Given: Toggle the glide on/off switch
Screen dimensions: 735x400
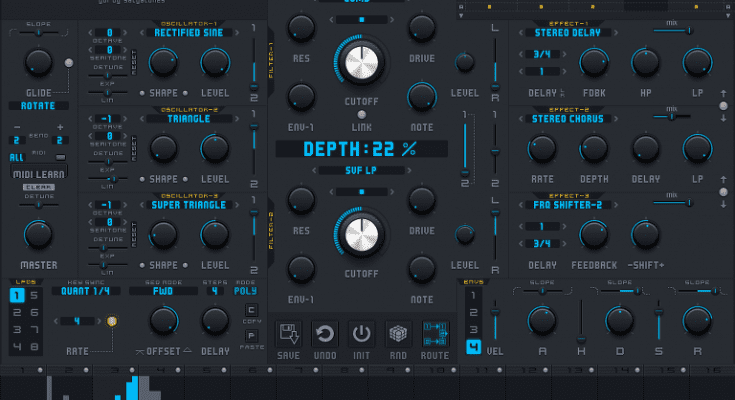Looking at the screenshot, I should click(x=68, y=63).
